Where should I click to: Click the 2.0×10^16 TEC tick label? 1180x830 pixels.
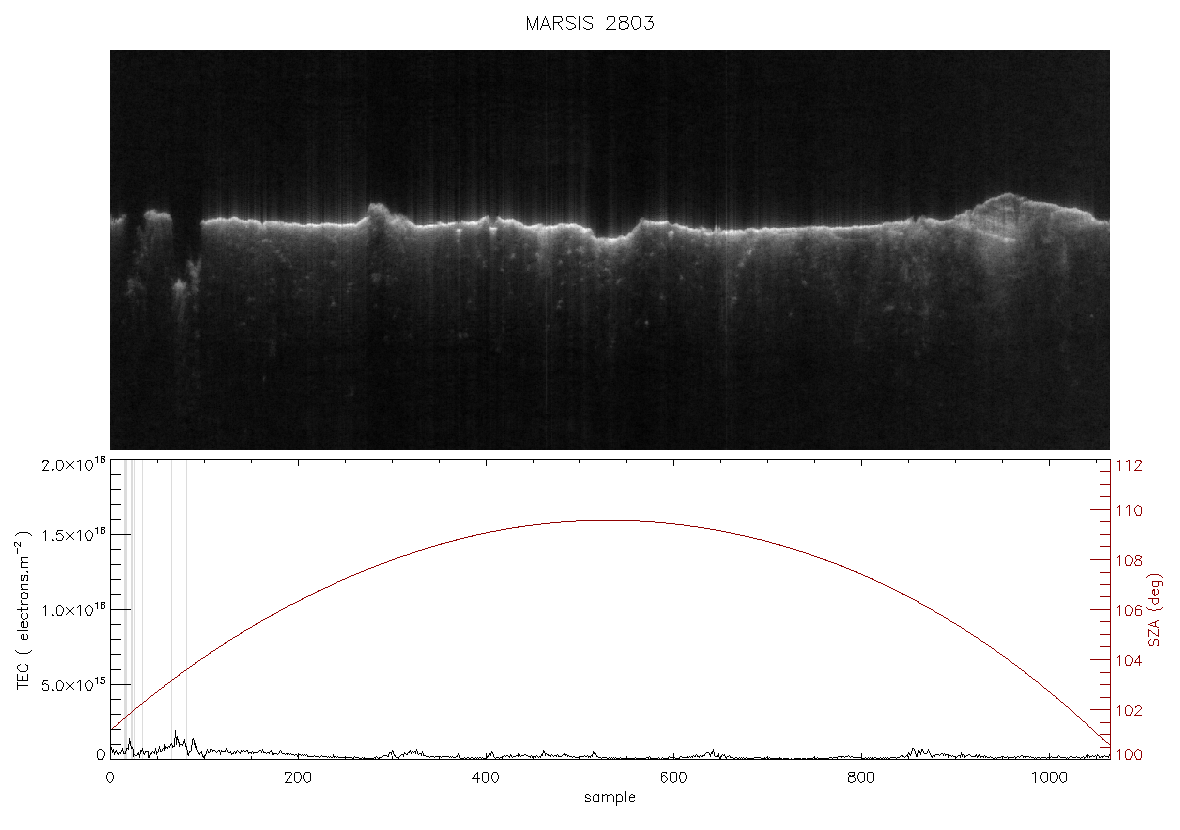[73, 465]
